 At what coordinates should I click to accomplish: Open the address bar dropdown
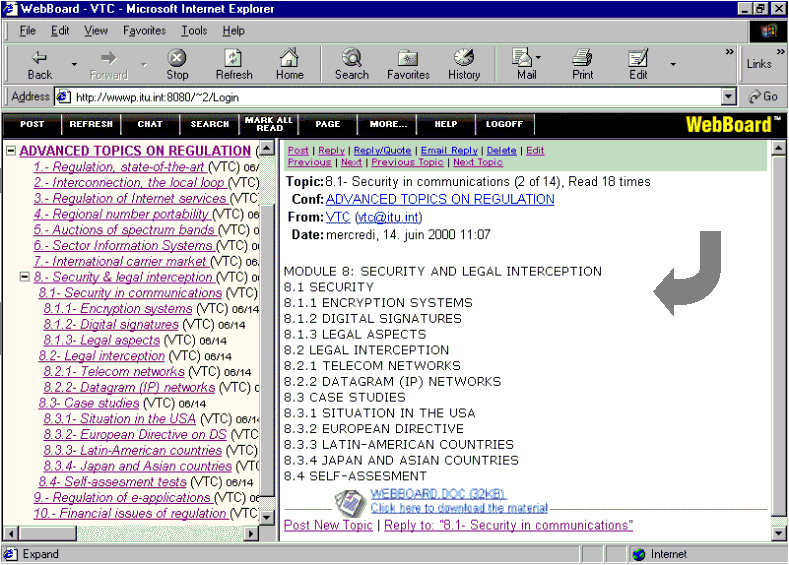point(729,97)
